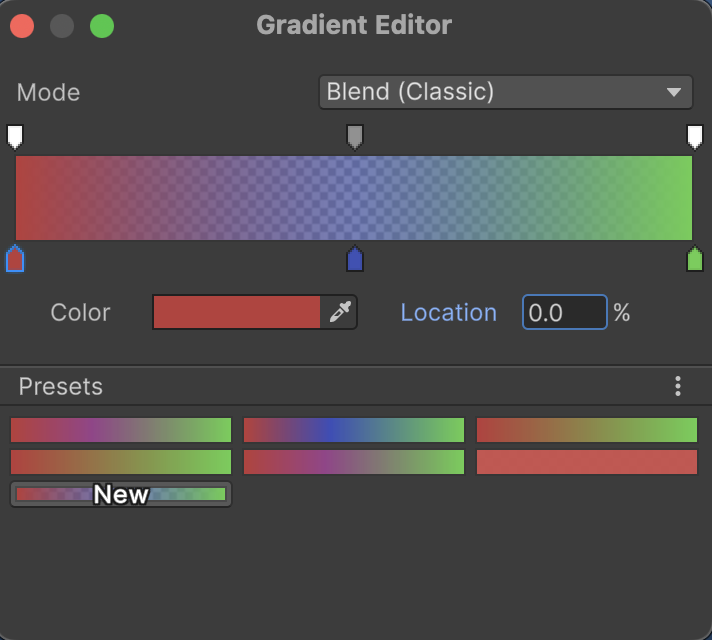Apply the solid red preset

point(587,462)
